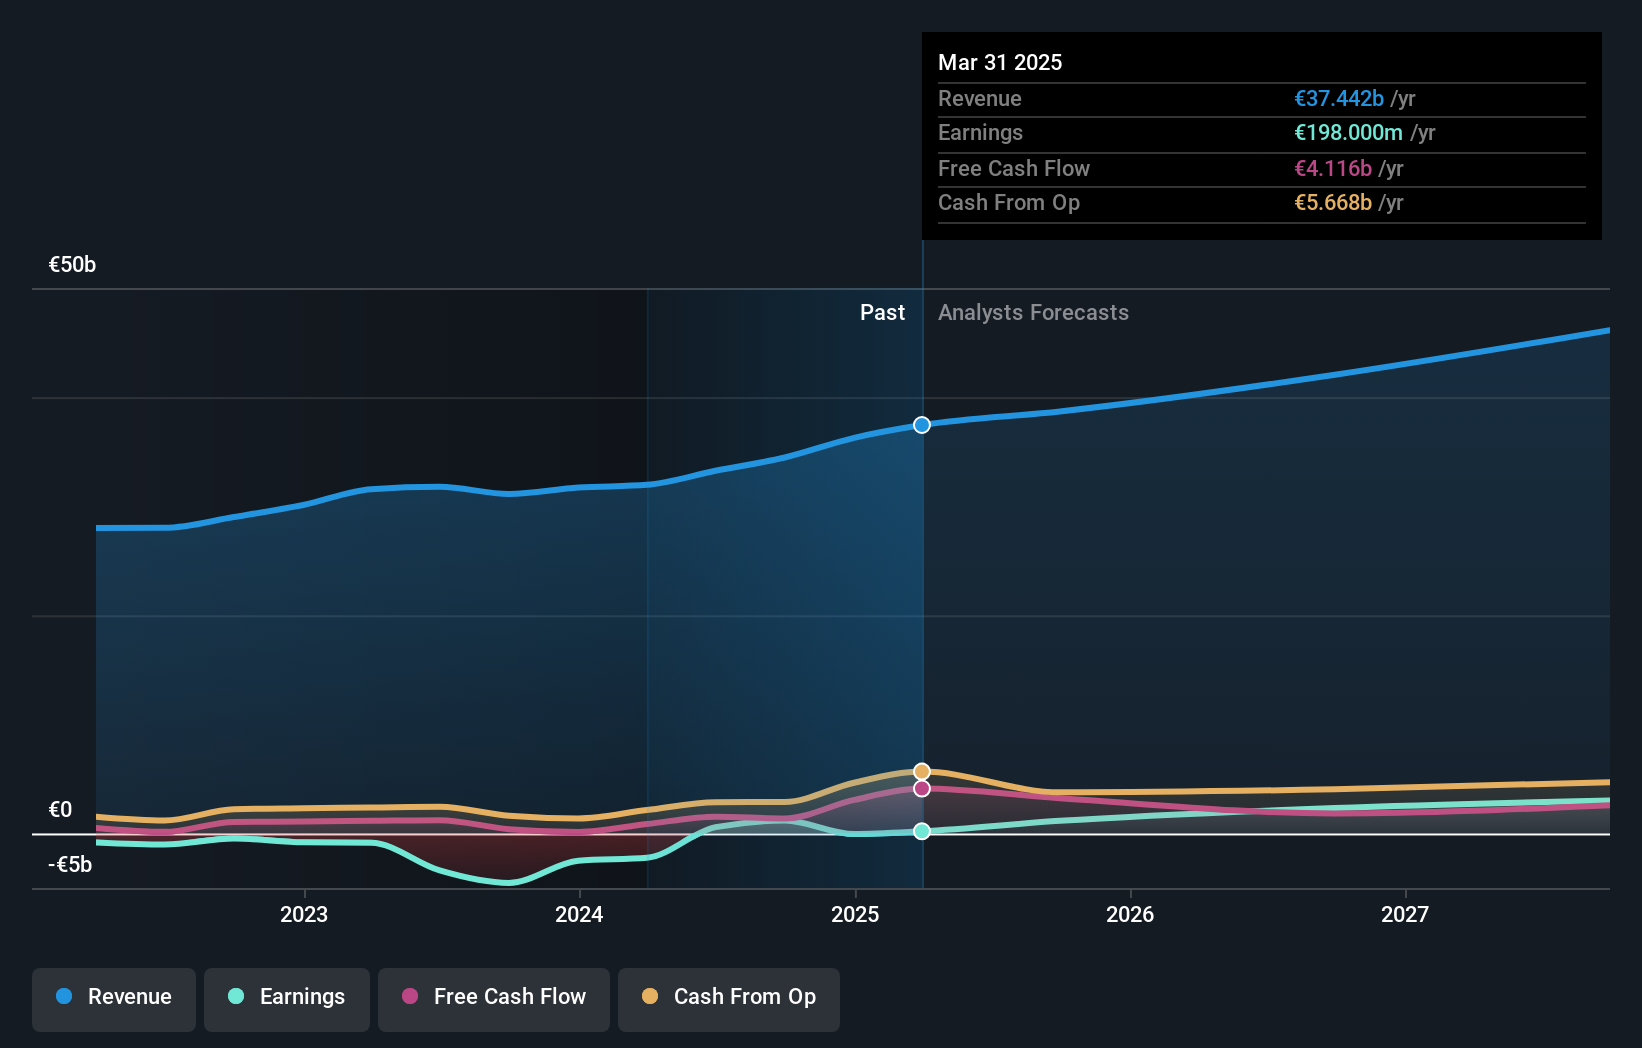
Task: Toggle the Earnings legend button
Action: (287, 999)
